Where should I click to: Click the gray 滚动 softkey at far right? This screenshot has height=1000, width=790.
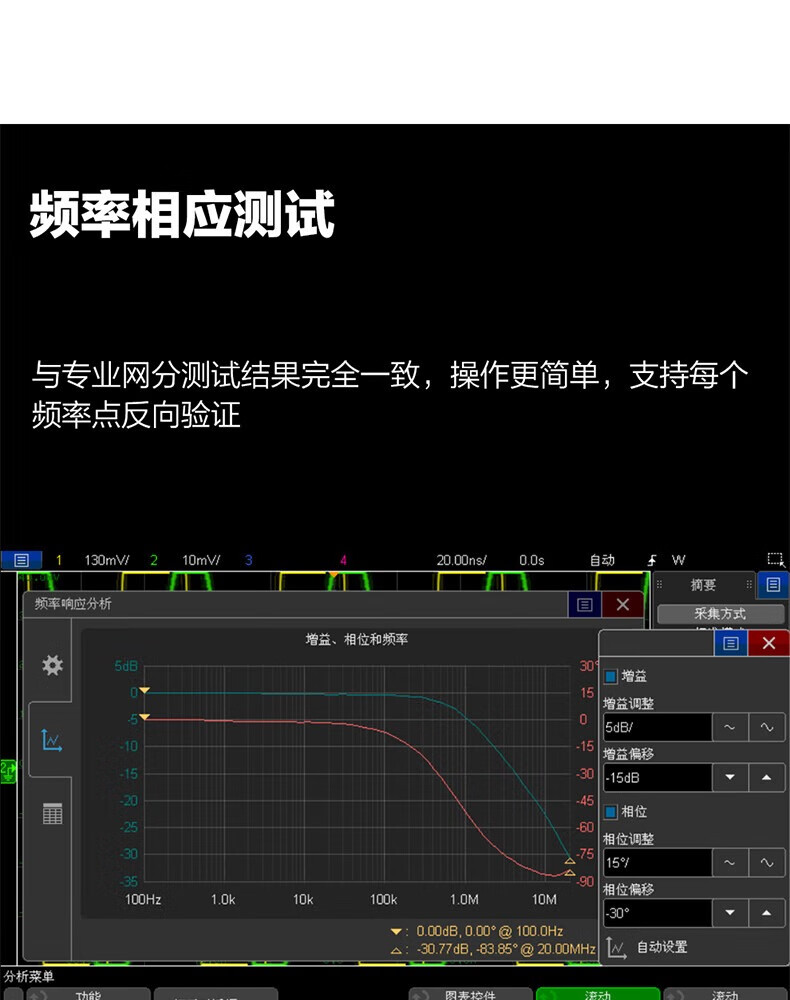(725, 994)
